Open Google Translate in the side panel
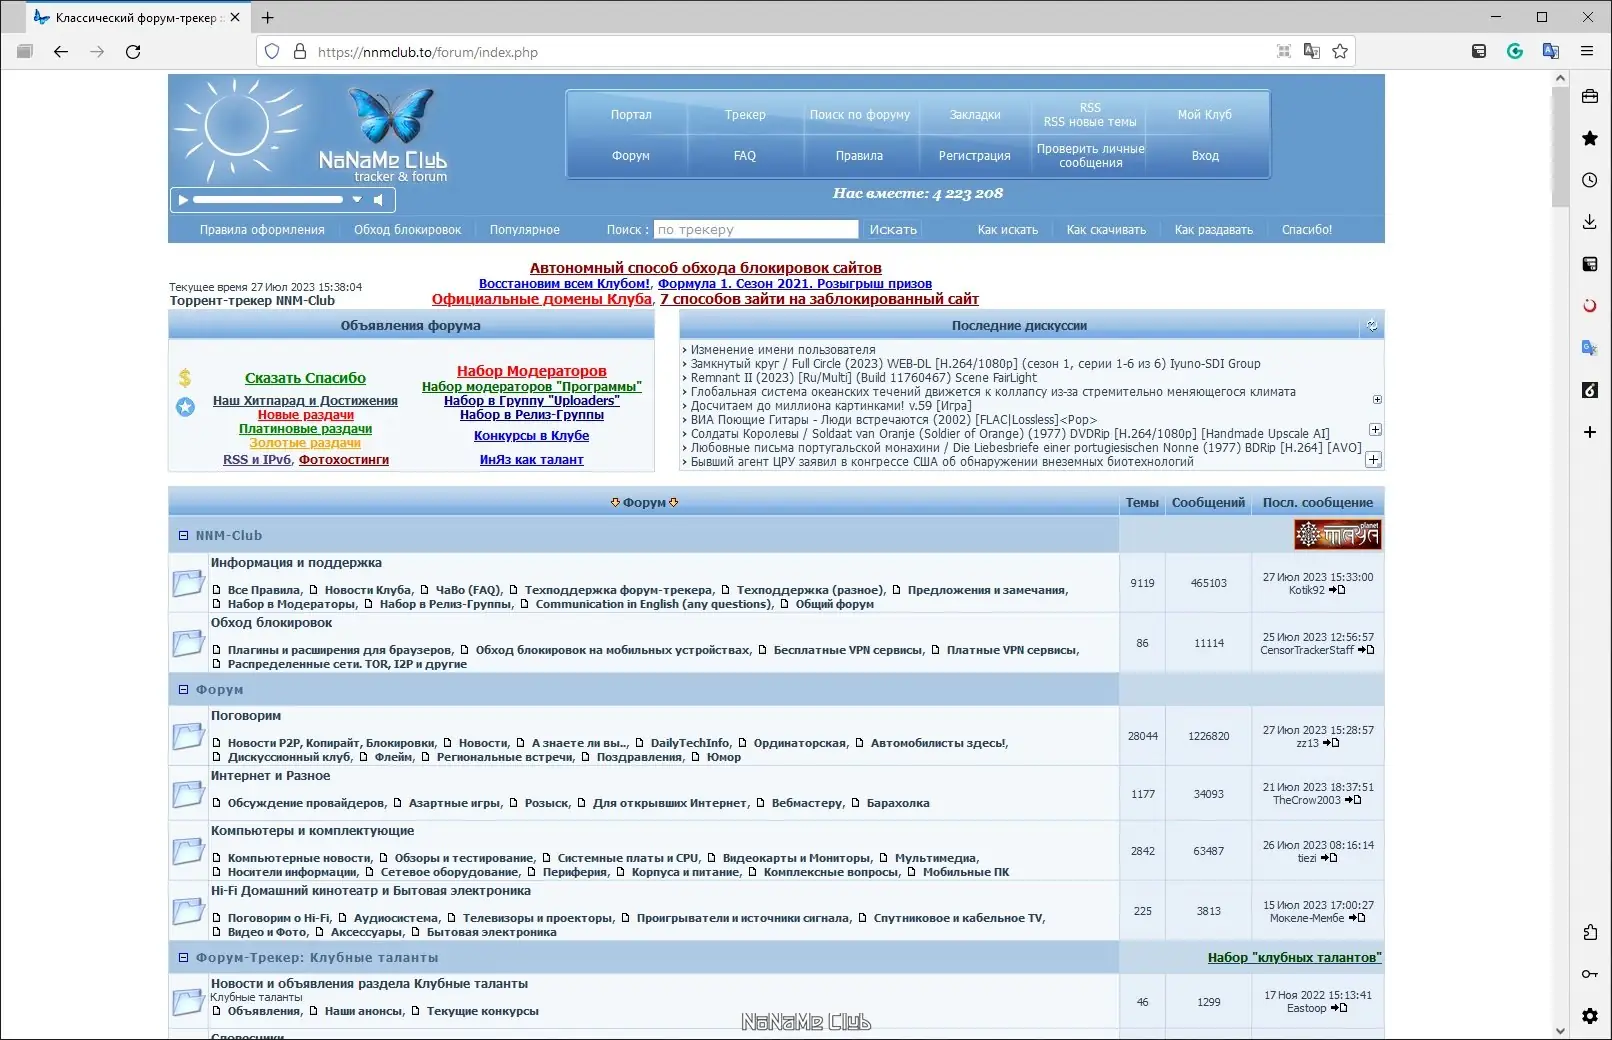Screen dimensions: 1612x1040 point(1590,348)
